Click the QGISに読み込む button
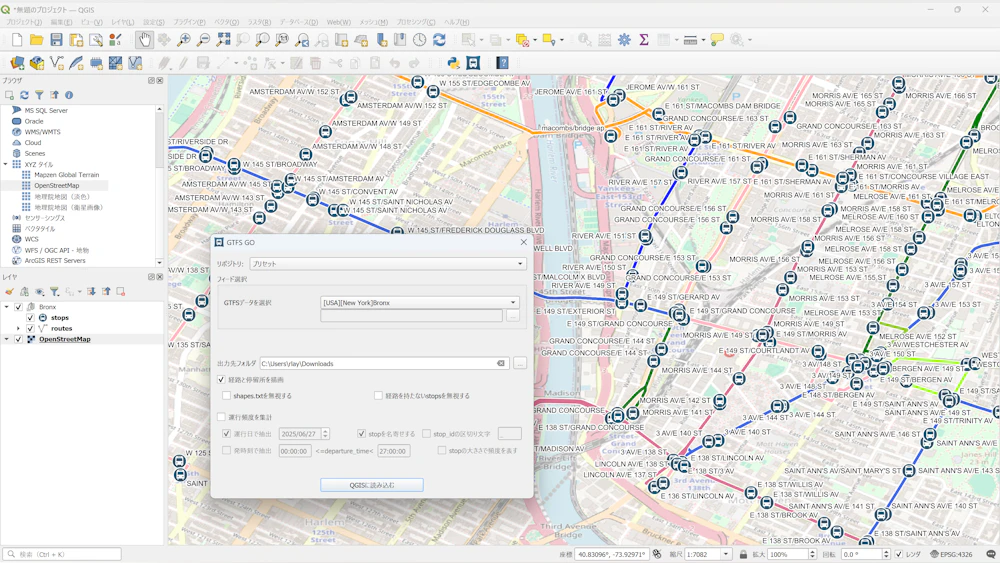The height and width of the screenshot is (563, 1000). (372, 485)
